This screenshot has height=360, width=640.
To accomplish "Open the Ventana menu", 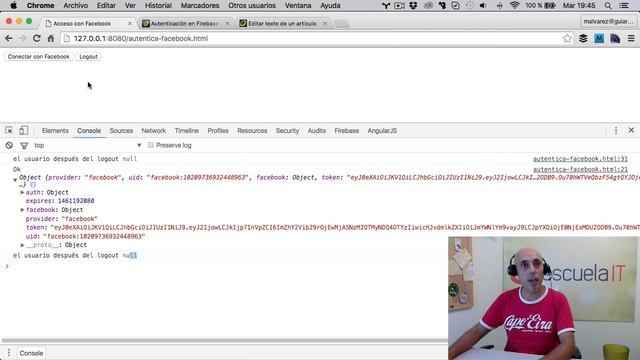I will pos(298,6).
